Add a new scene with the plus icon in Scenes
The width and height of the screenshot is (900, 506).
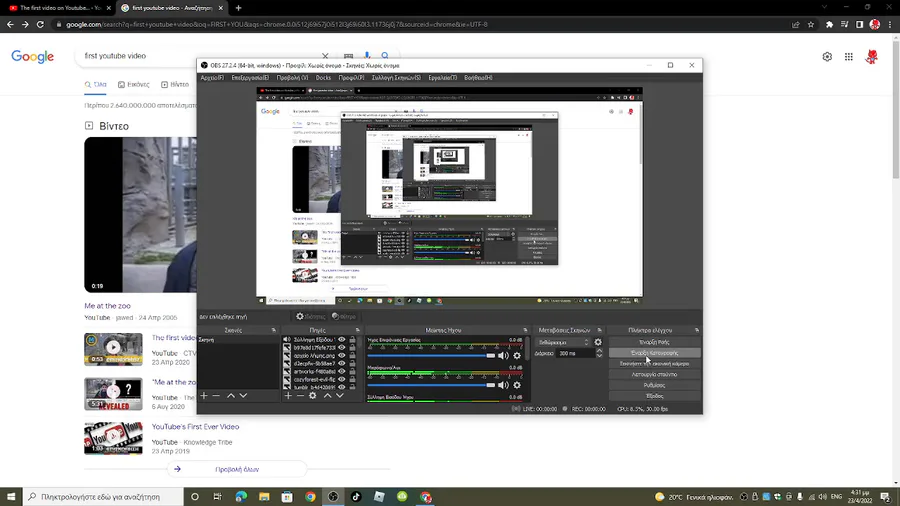tap(204, 395)
